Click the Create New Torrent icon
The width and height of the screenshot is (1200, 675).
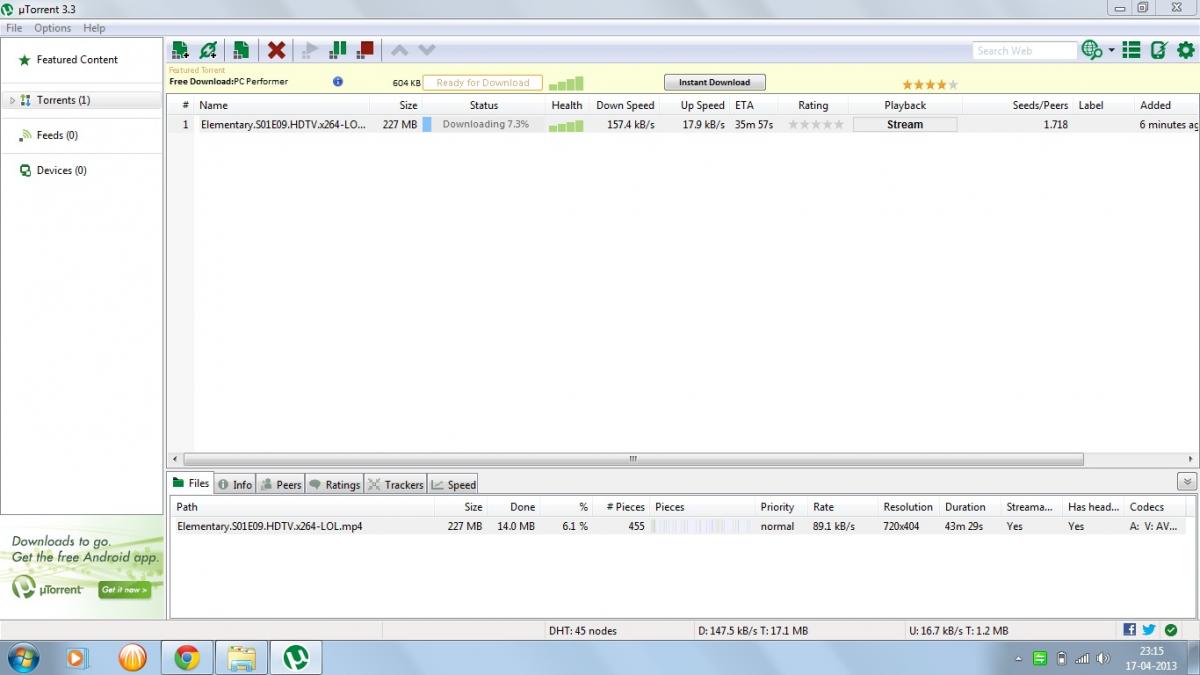pos(241,50)
